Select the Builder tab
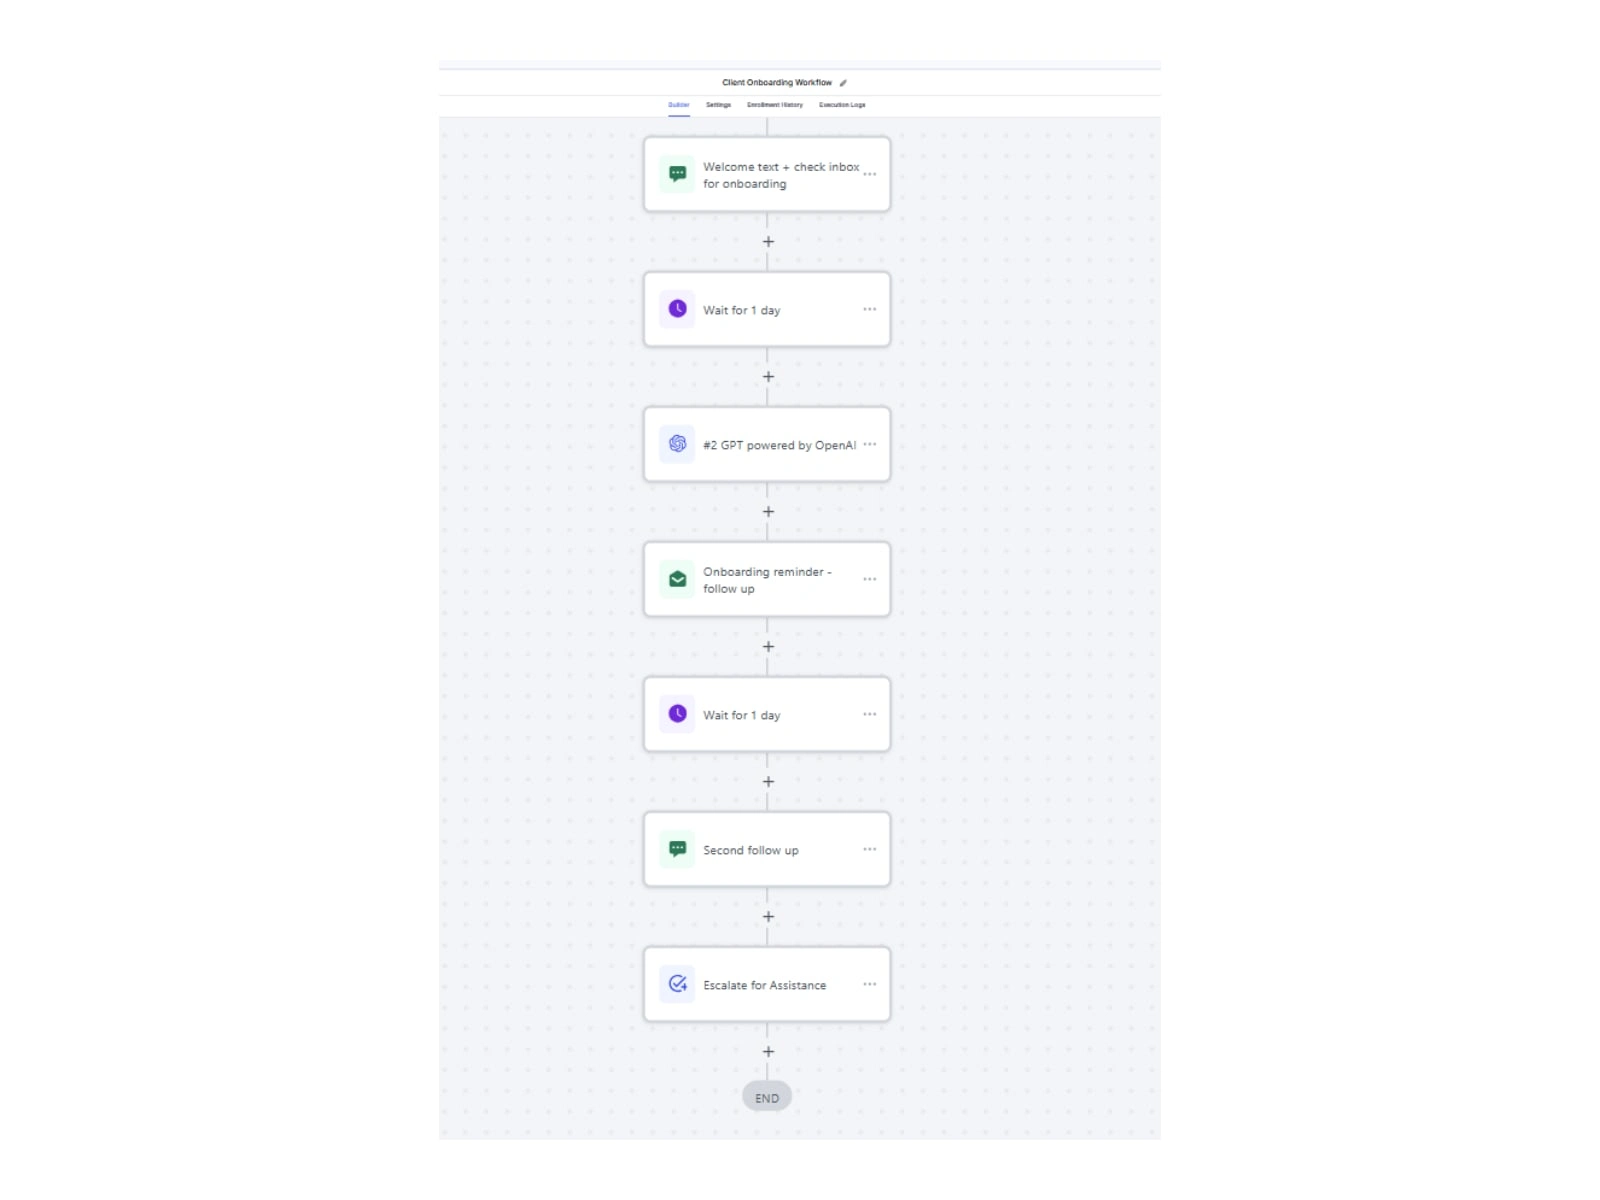 click(x=679, y=105)
